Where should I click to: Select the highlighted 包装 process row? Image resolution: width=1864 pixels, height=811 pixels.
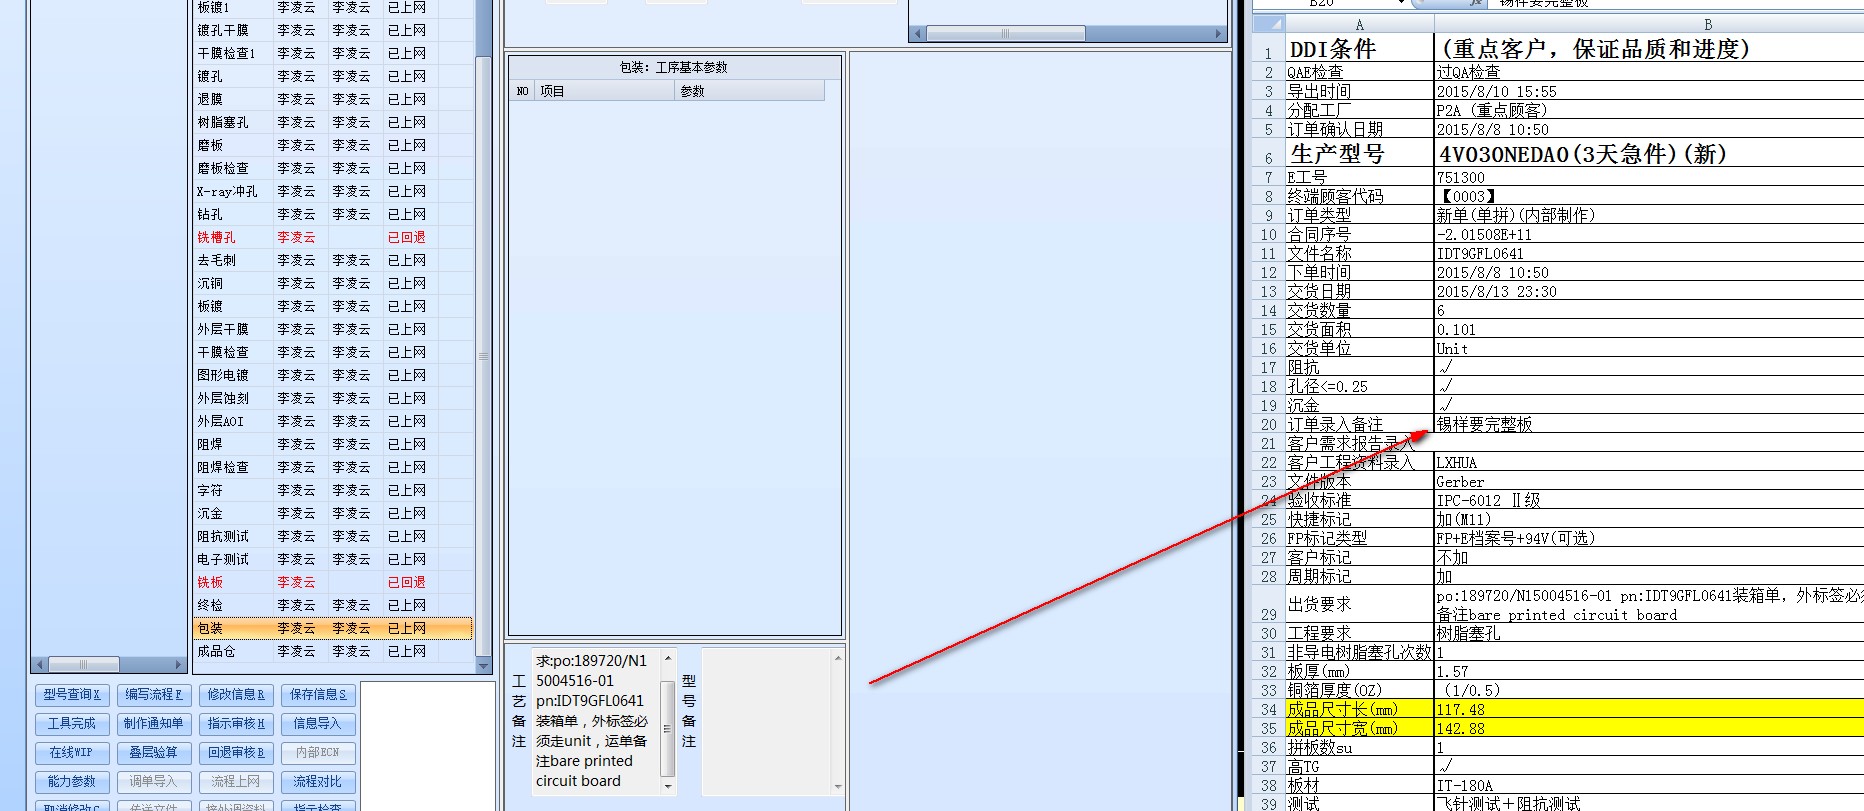tap(332, 628)
